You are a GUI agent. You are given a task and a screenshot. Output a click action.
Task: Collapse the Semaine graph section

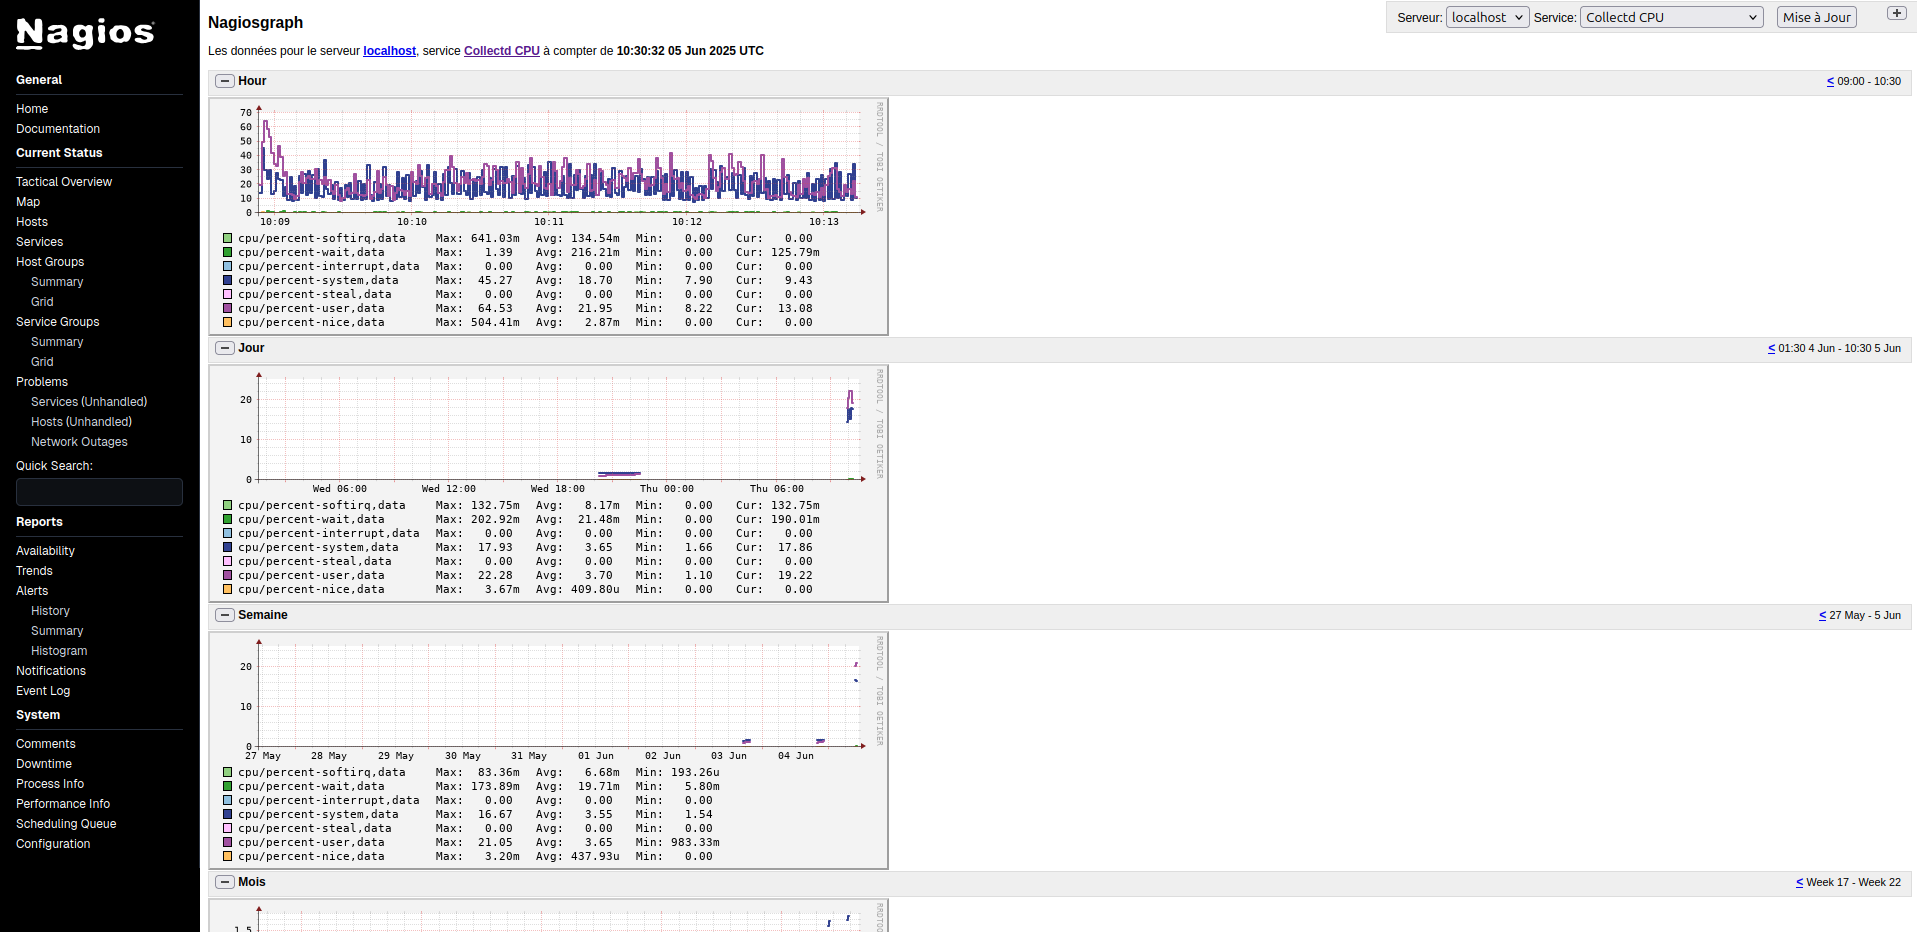click(x=225, y=615)
